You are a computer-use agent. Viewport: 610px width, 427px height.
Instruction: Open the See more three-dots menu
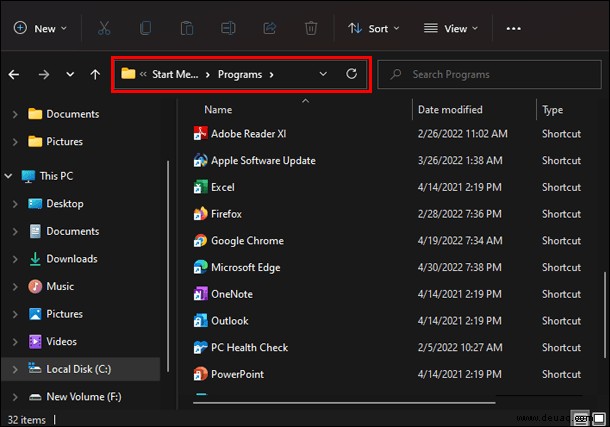pos(514,28)
